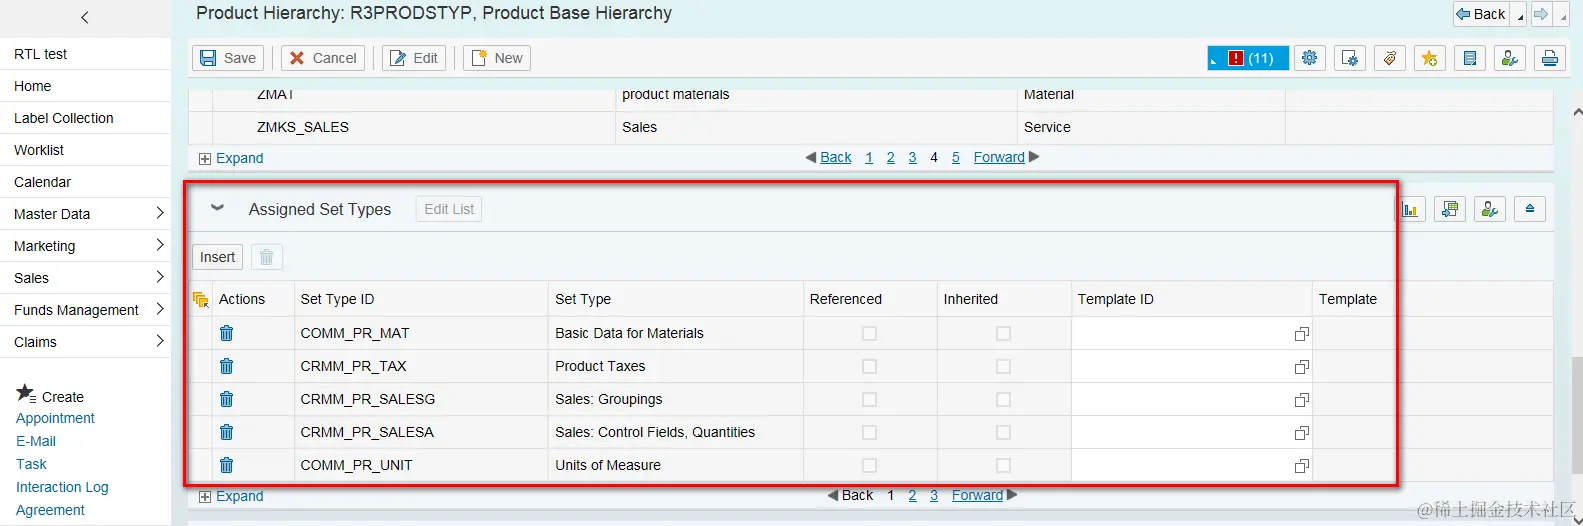
Task: Go to page 3 in Assigned Set Types pager
Action: tap(934, 495)
